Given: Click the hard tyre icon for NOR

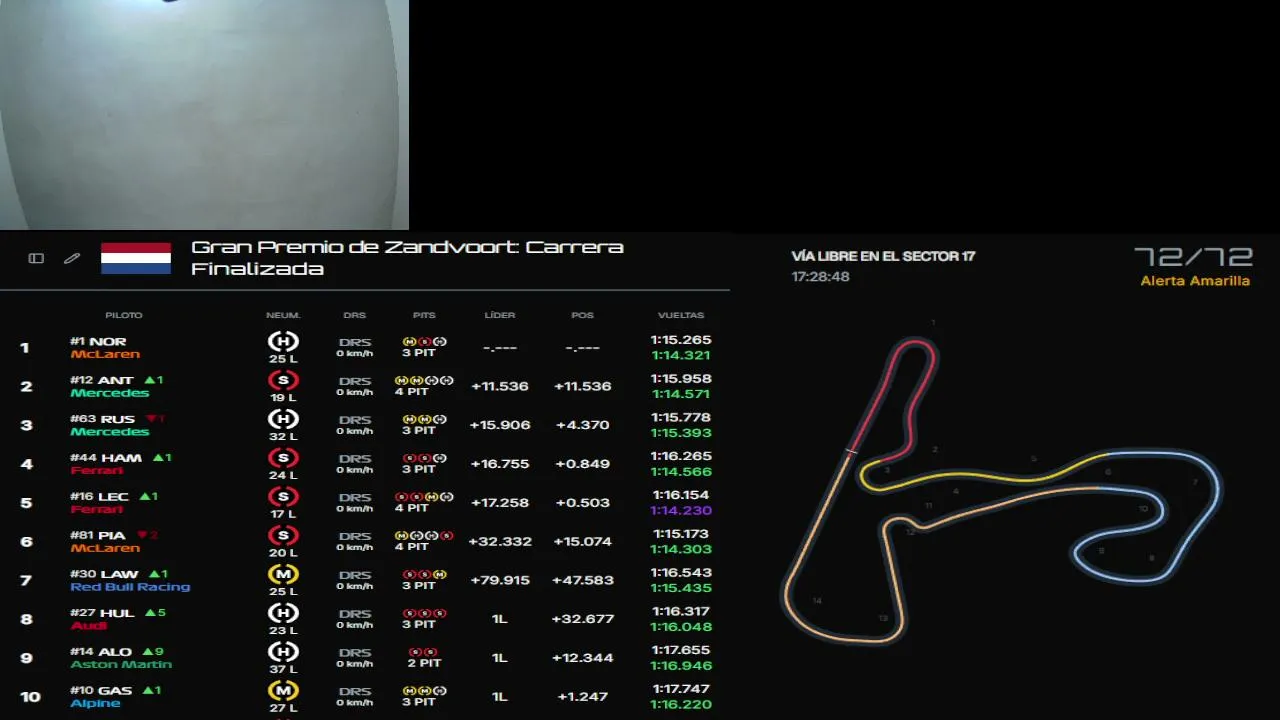Looking at the screenshot, I should (283, 342).
